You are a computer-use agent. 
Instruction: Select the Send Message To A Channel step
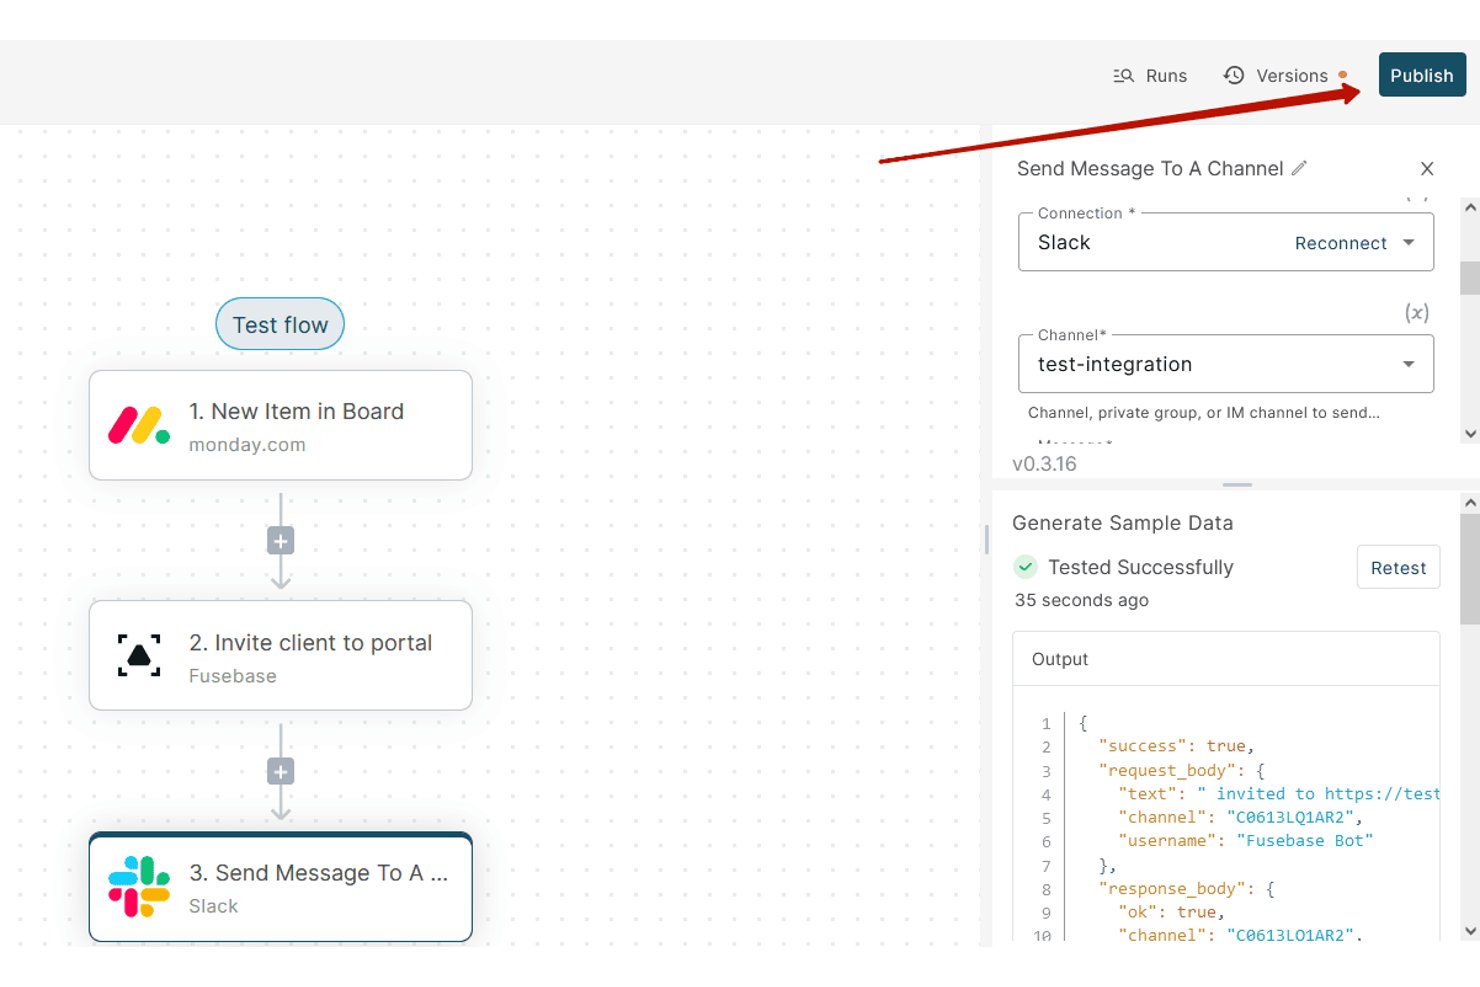[280, 887]
